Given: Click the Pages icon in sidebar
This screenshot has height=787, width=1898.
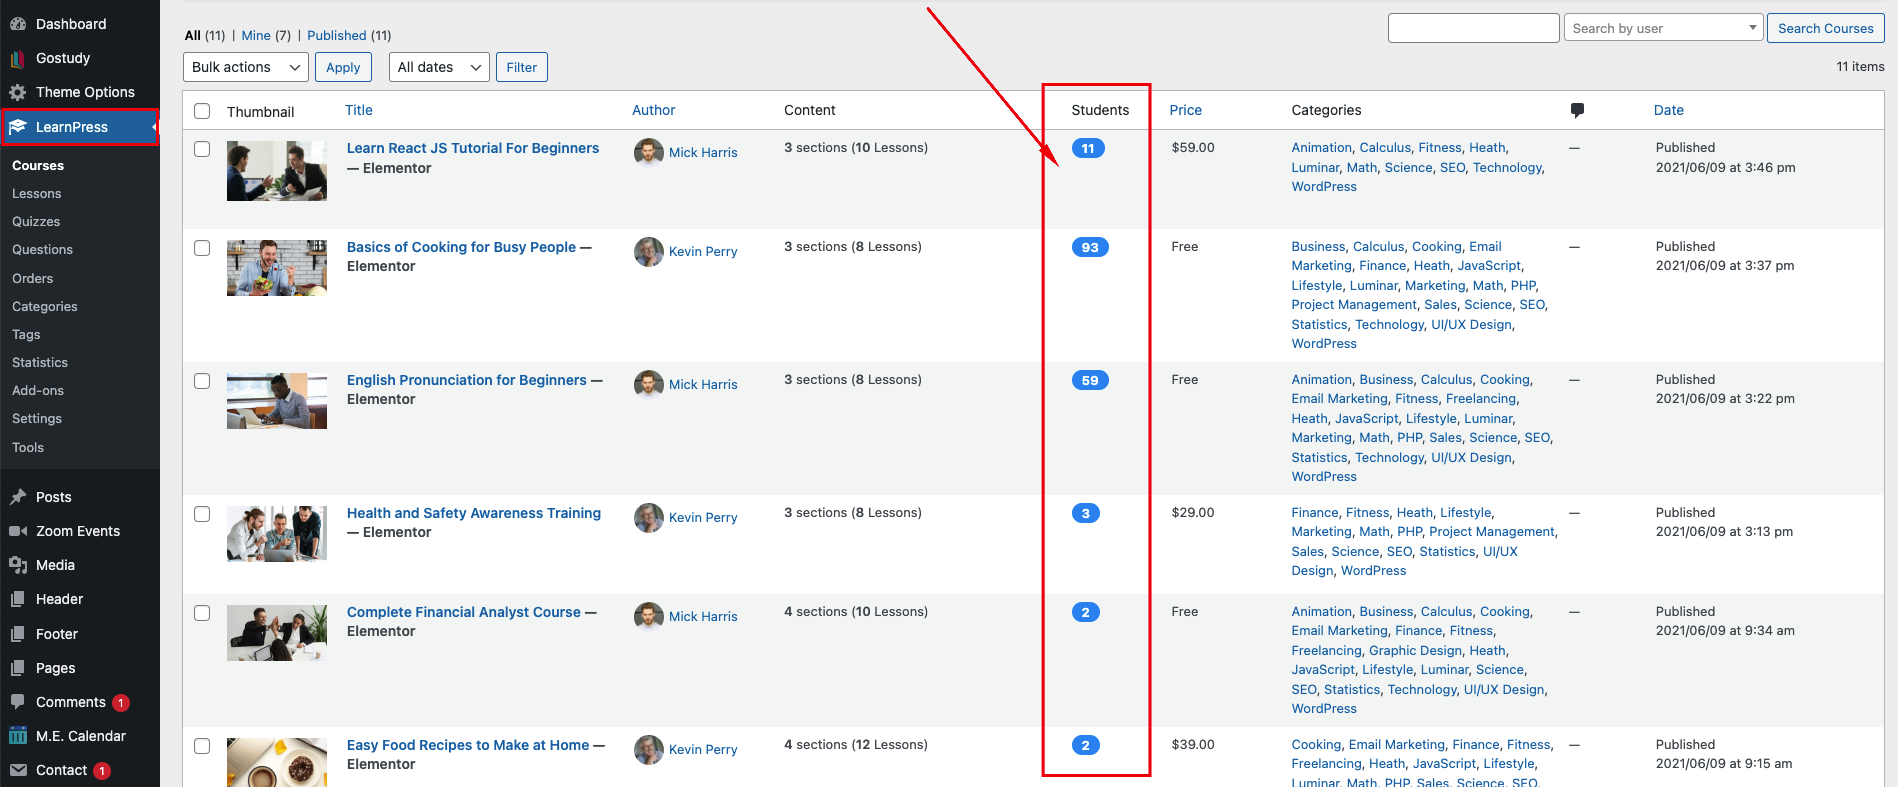Looking at the screenshot, I should click(18, 668).
